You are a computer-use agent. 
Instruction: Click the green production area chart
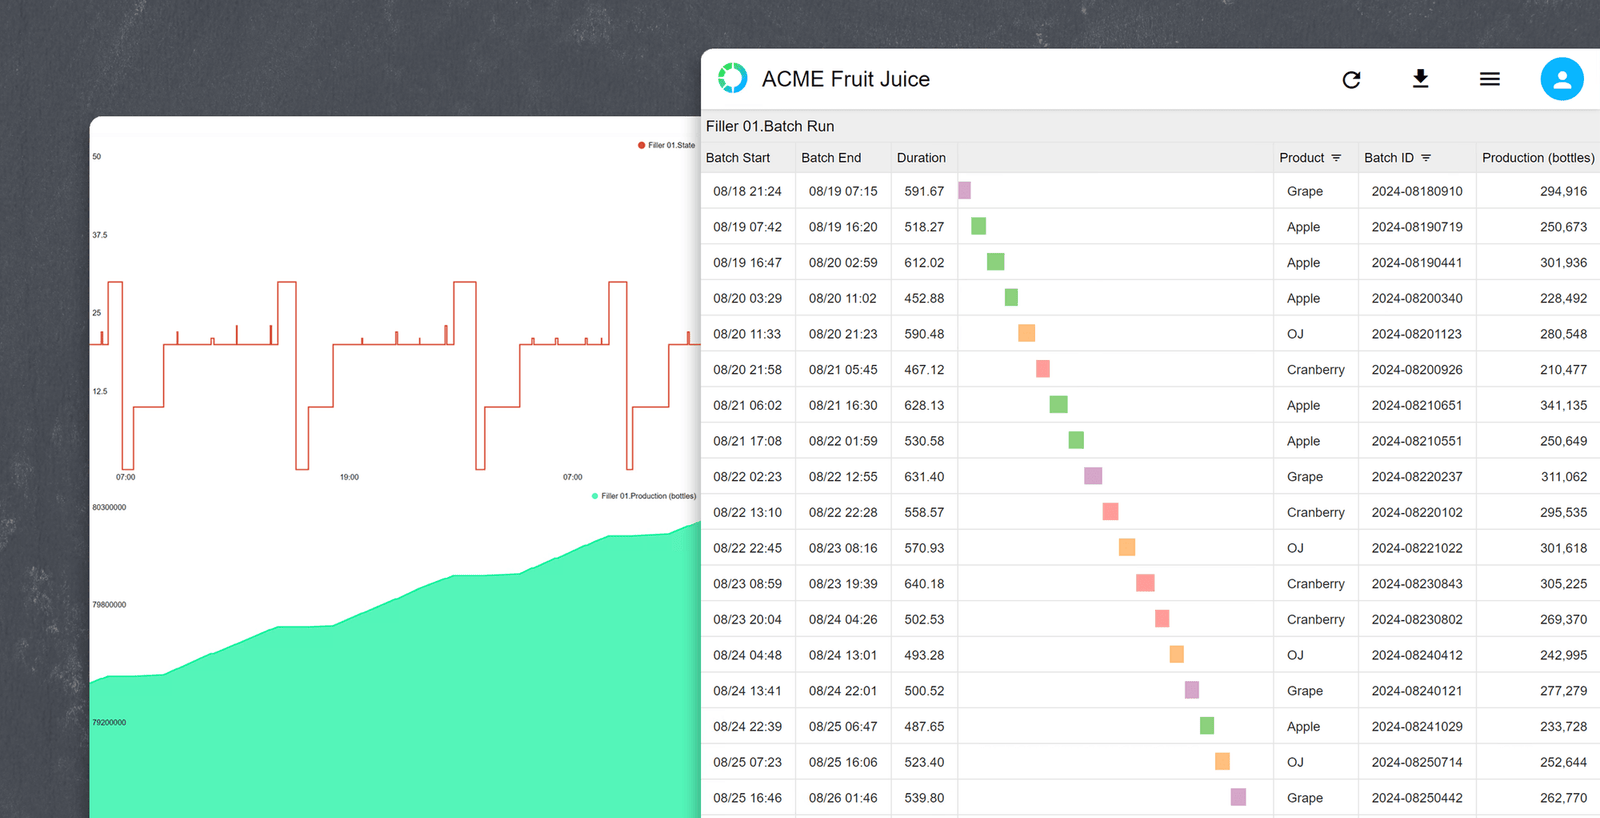395,720
